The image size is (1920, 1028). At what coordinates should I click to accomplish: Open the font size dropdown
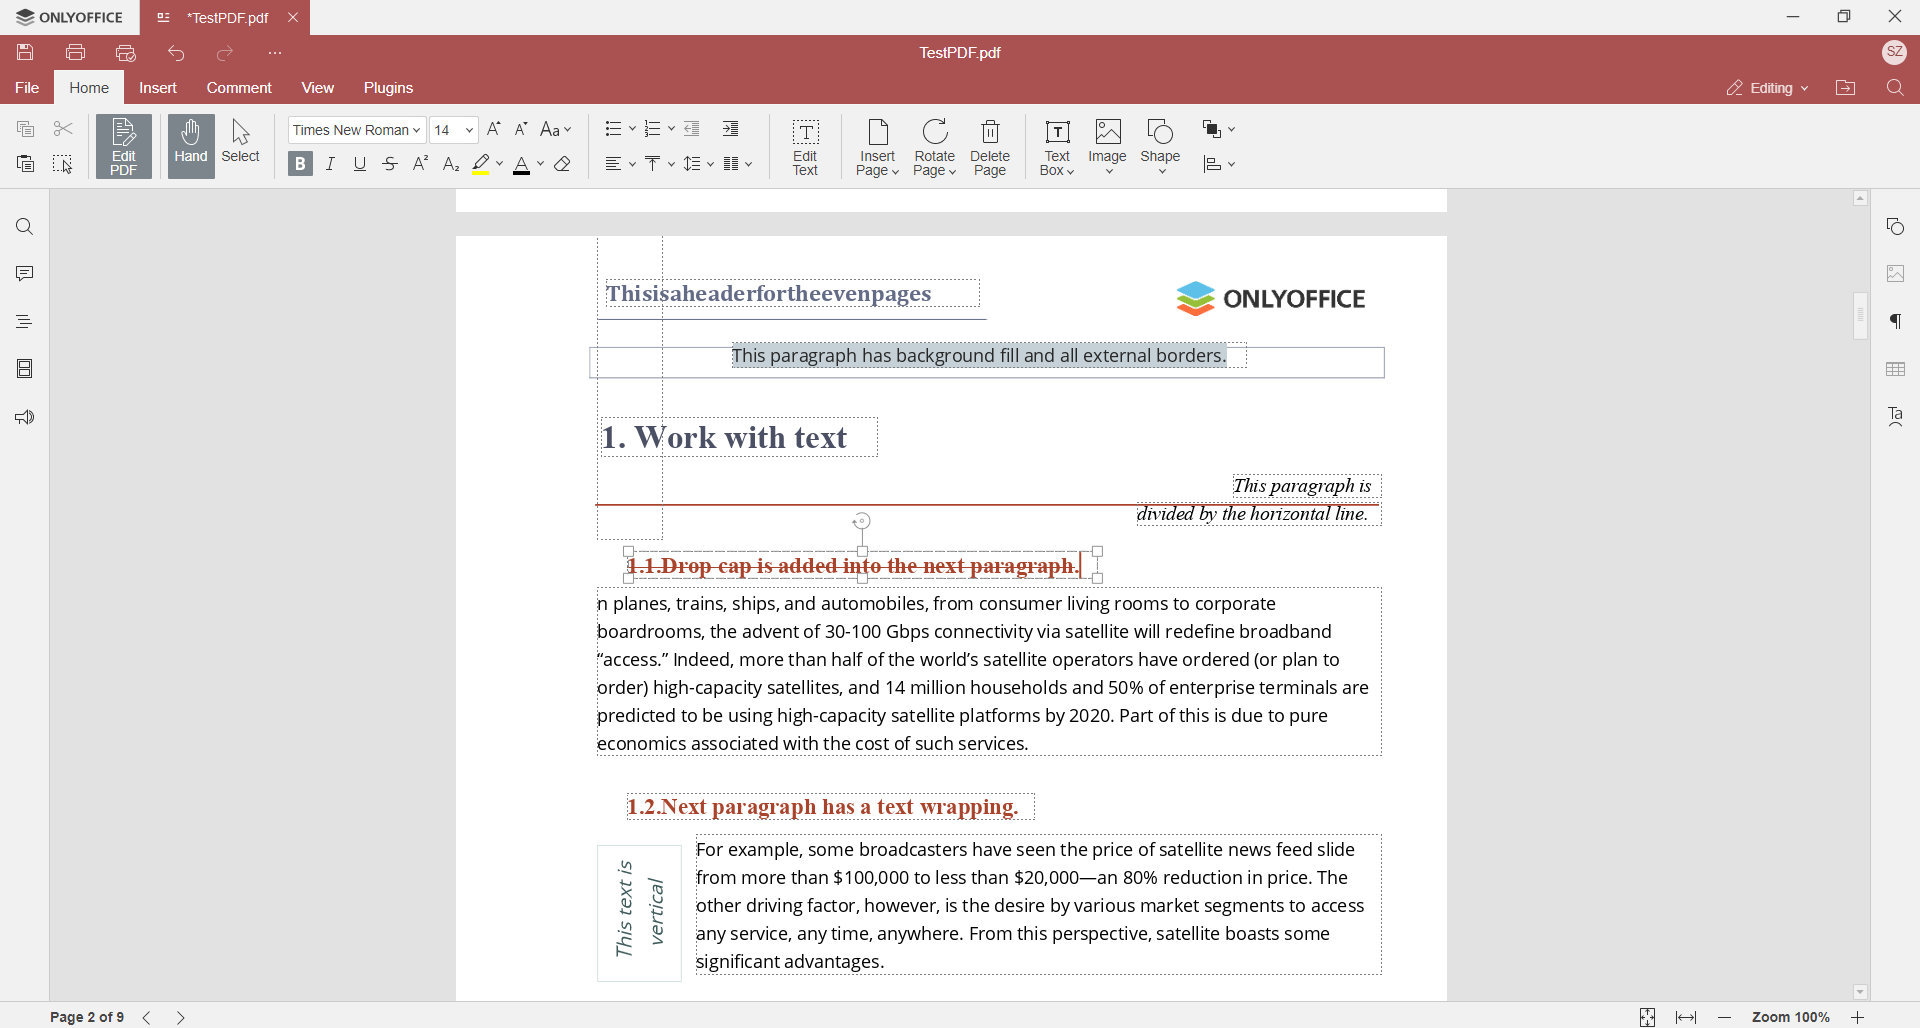tap(470, 129)
